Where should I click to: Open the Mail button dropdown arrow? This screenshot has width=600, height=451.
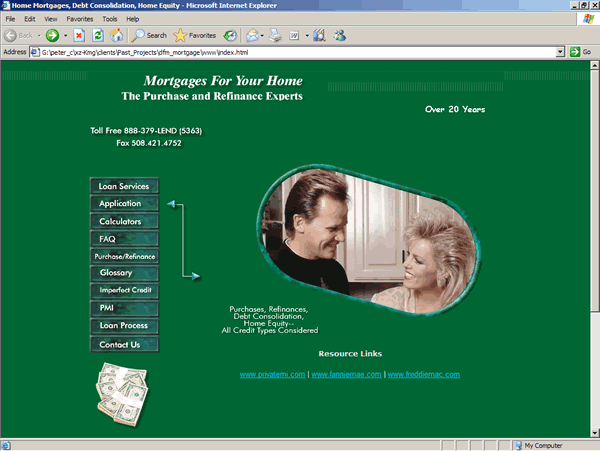tap(262, 36)
